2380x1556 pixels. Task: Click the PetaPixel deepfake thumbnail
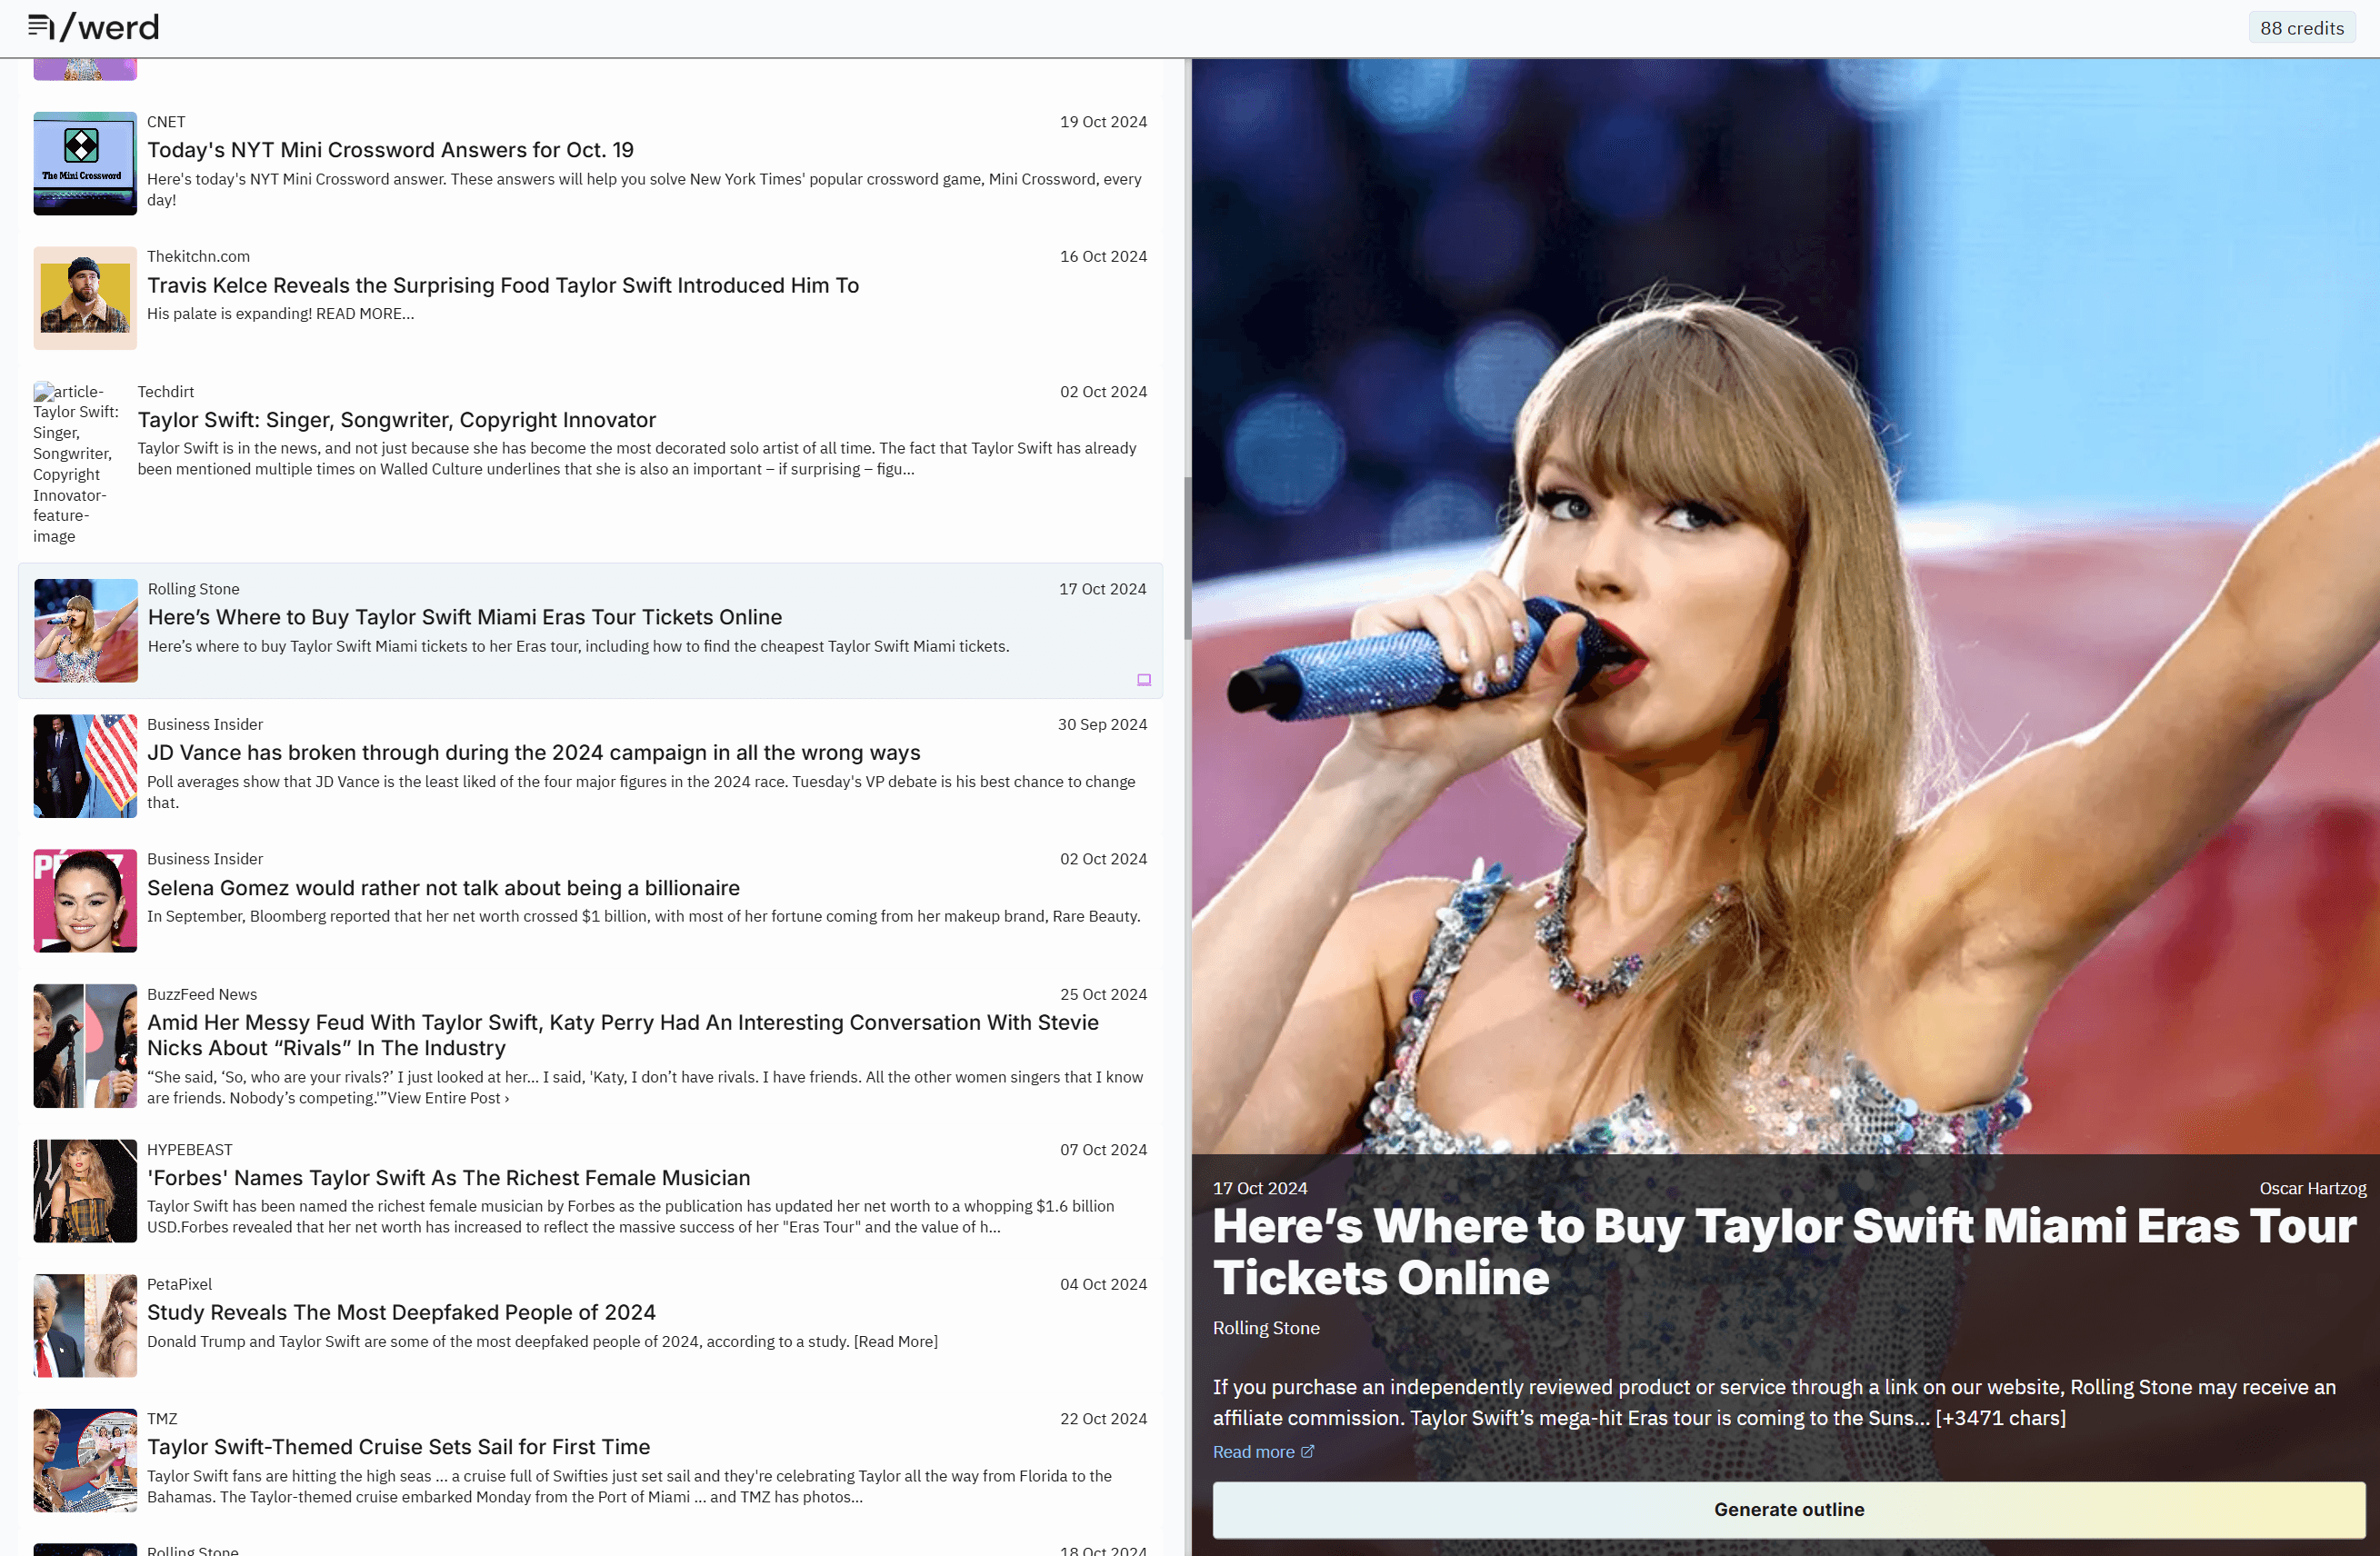click(85, 1326)
